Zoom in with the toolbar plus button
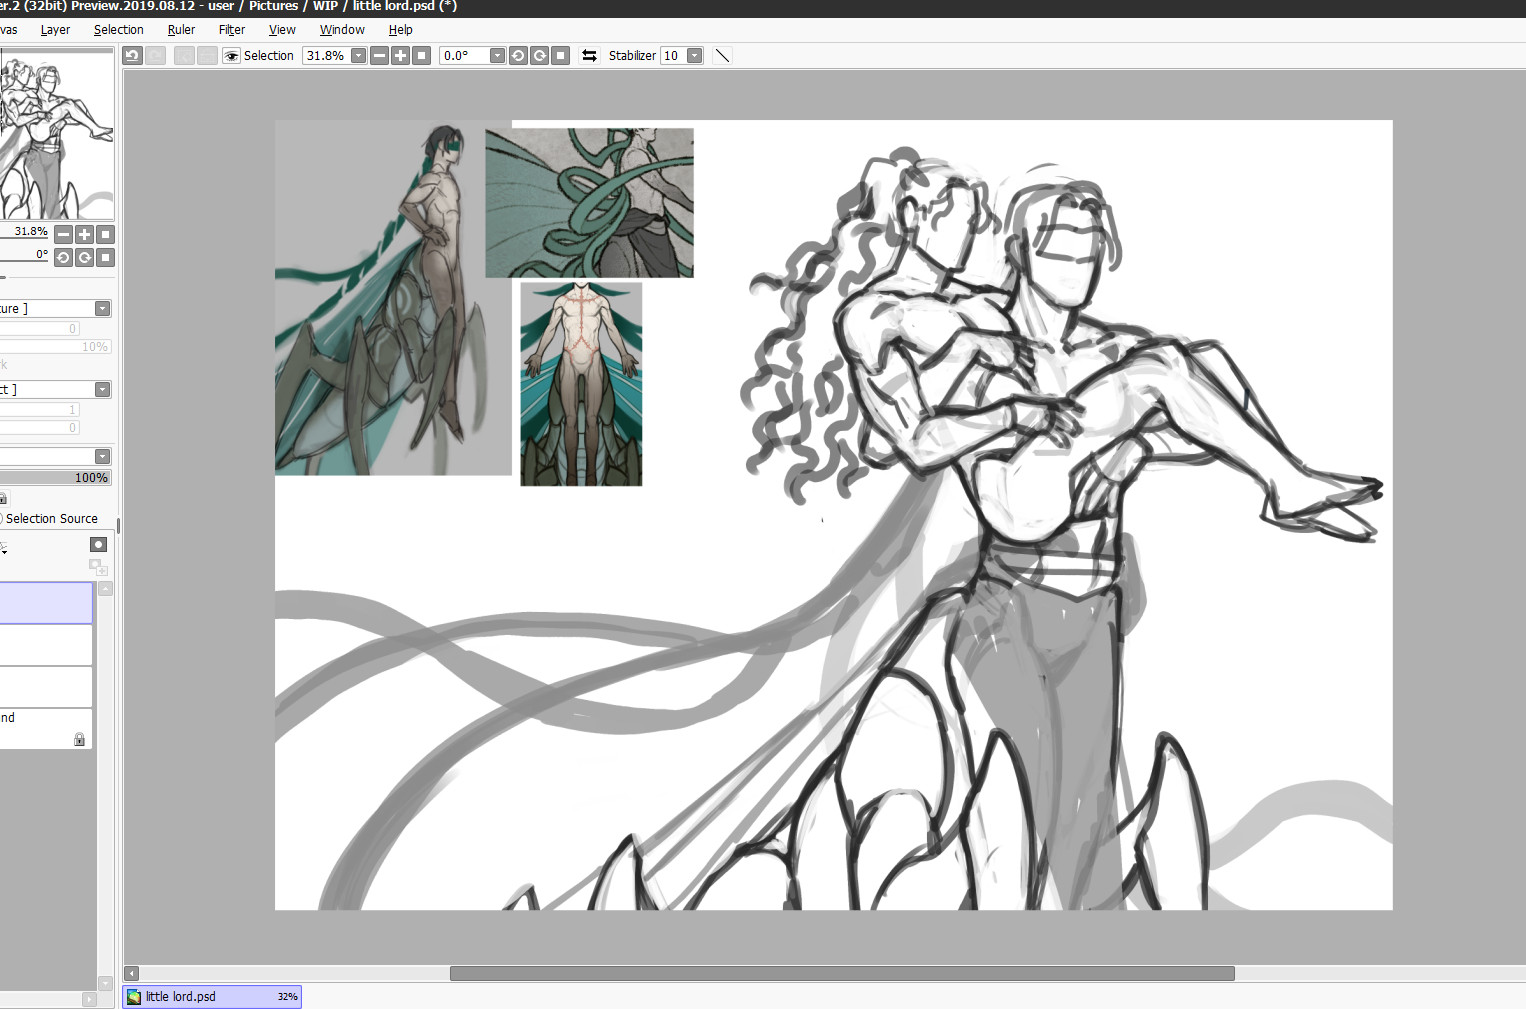This screenshot has width=1526, height=1009. point(400,56)
